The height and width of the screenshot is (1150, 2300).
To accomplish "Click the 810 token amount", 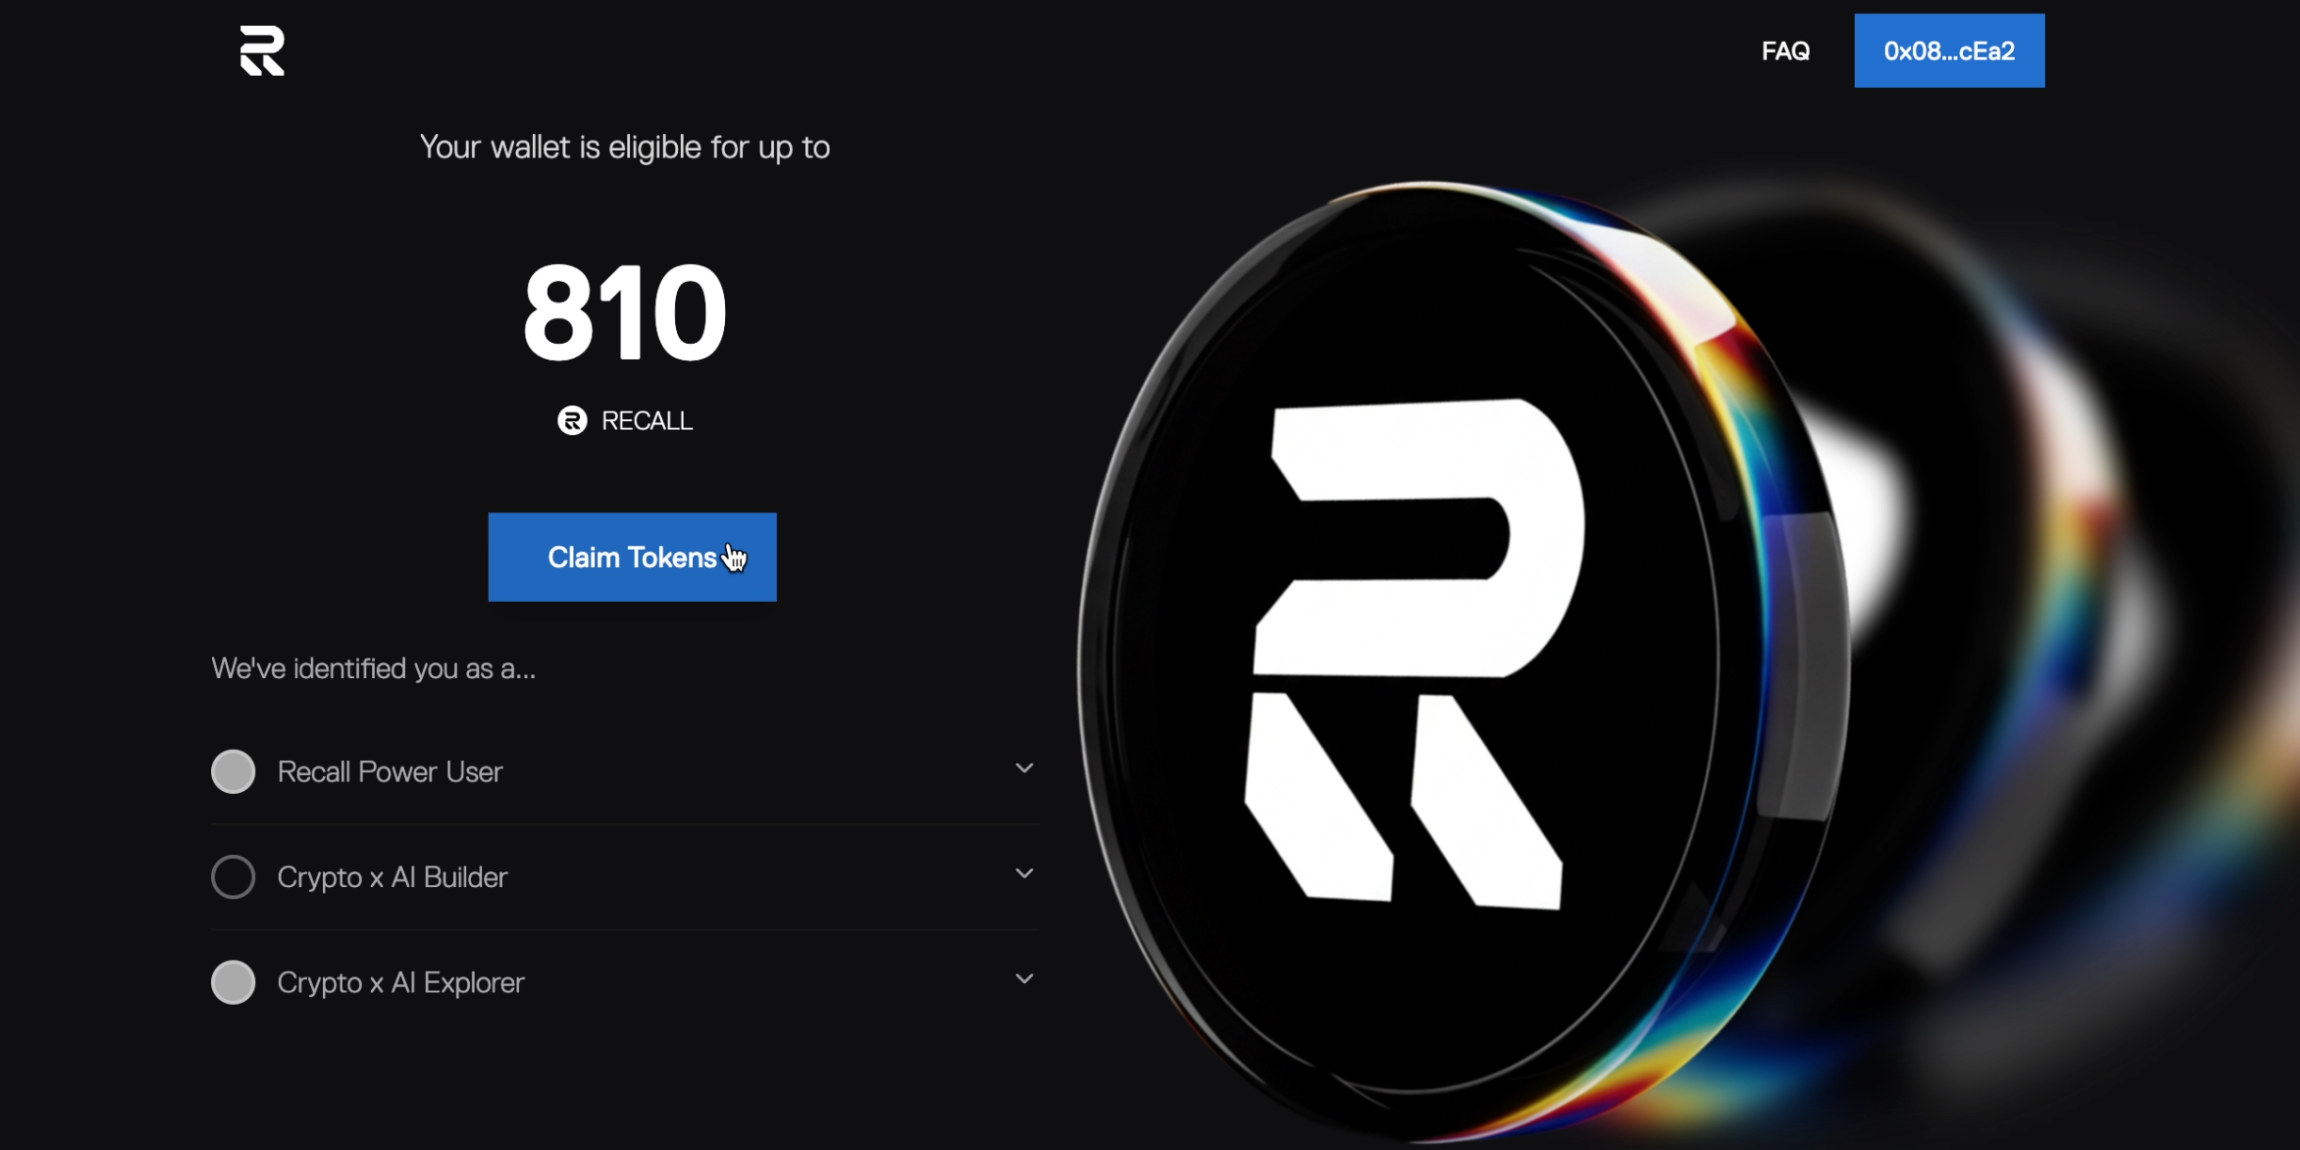I will tap(625, 313).
